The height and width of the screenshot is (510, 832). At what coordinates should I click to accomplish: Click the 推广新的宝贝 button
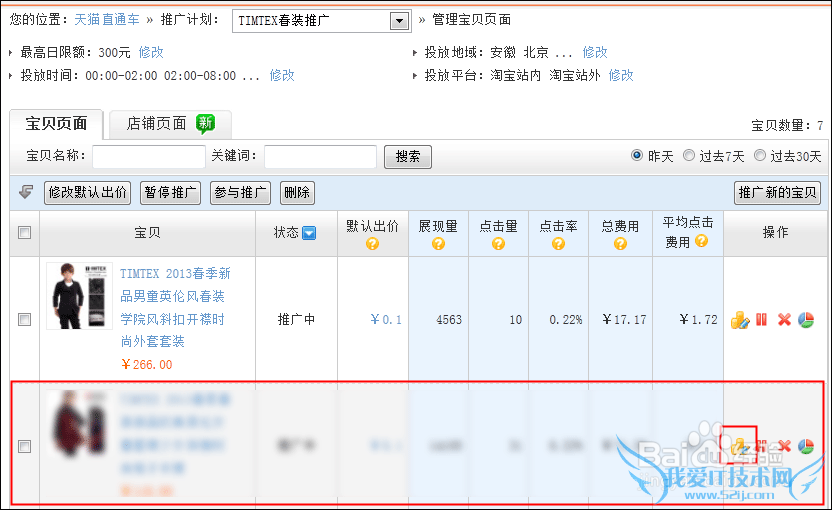point(777,193)
